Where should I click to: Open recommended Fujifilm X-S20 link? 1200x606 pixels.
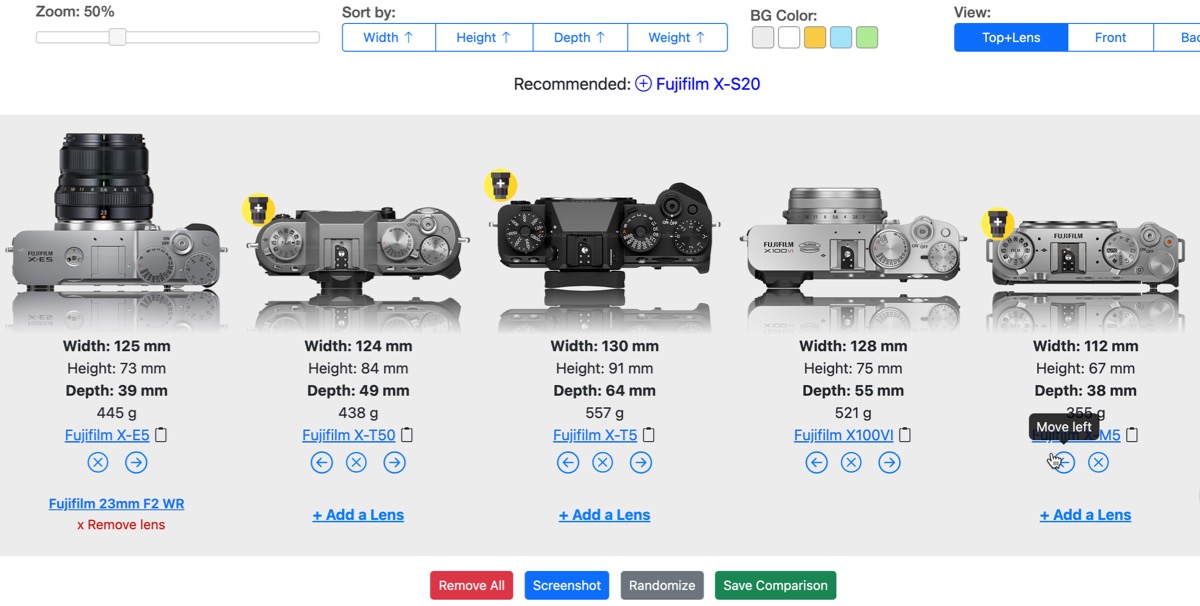coord(708,84)
